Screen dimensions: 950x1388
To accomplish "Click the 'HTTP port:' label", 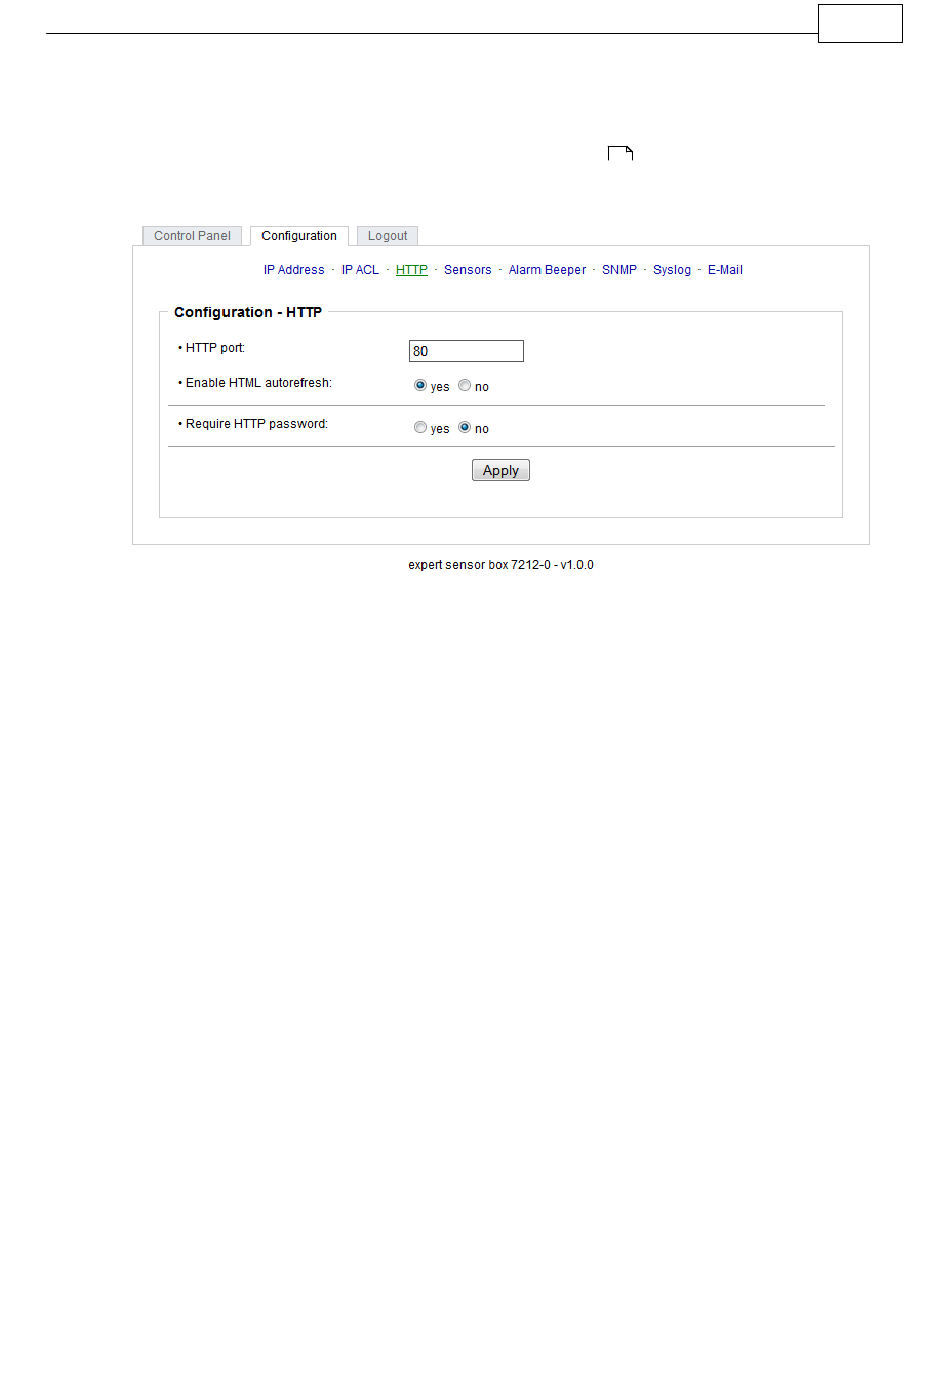I will (215, 348).
